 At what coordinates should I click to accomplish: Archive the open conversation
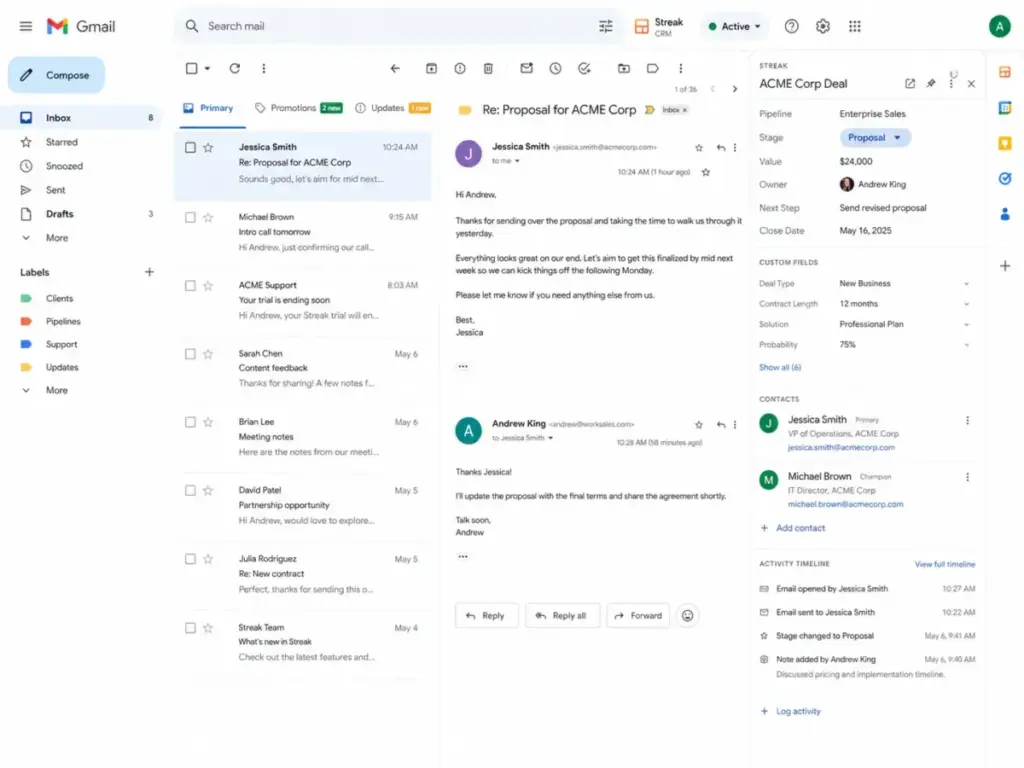pyautogui.click(x=431, y=68)
